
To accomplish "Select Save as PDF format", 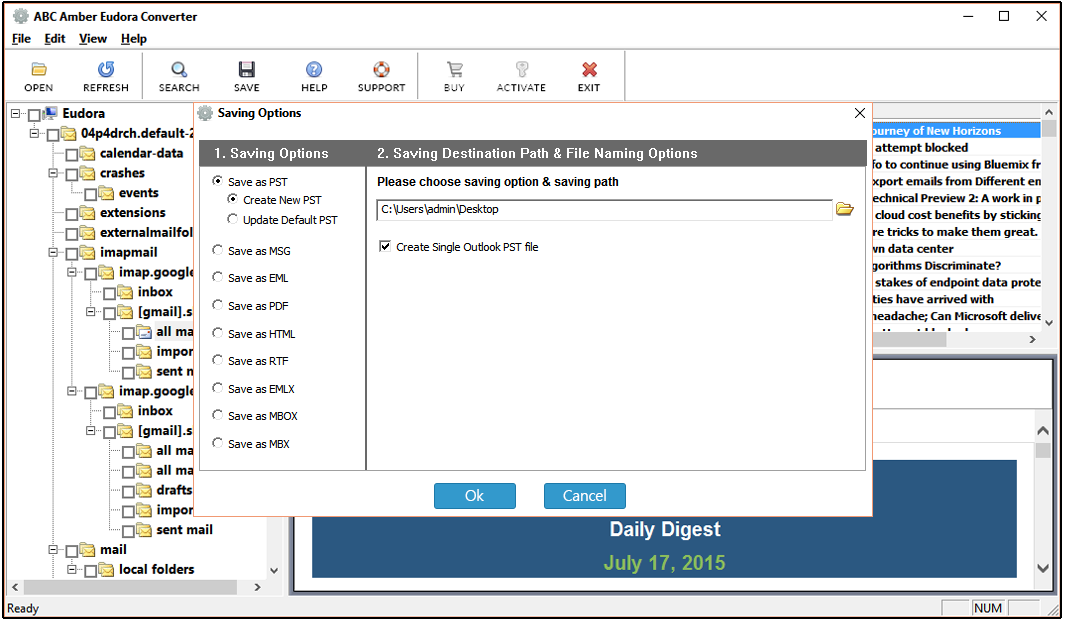I will 218,305.
